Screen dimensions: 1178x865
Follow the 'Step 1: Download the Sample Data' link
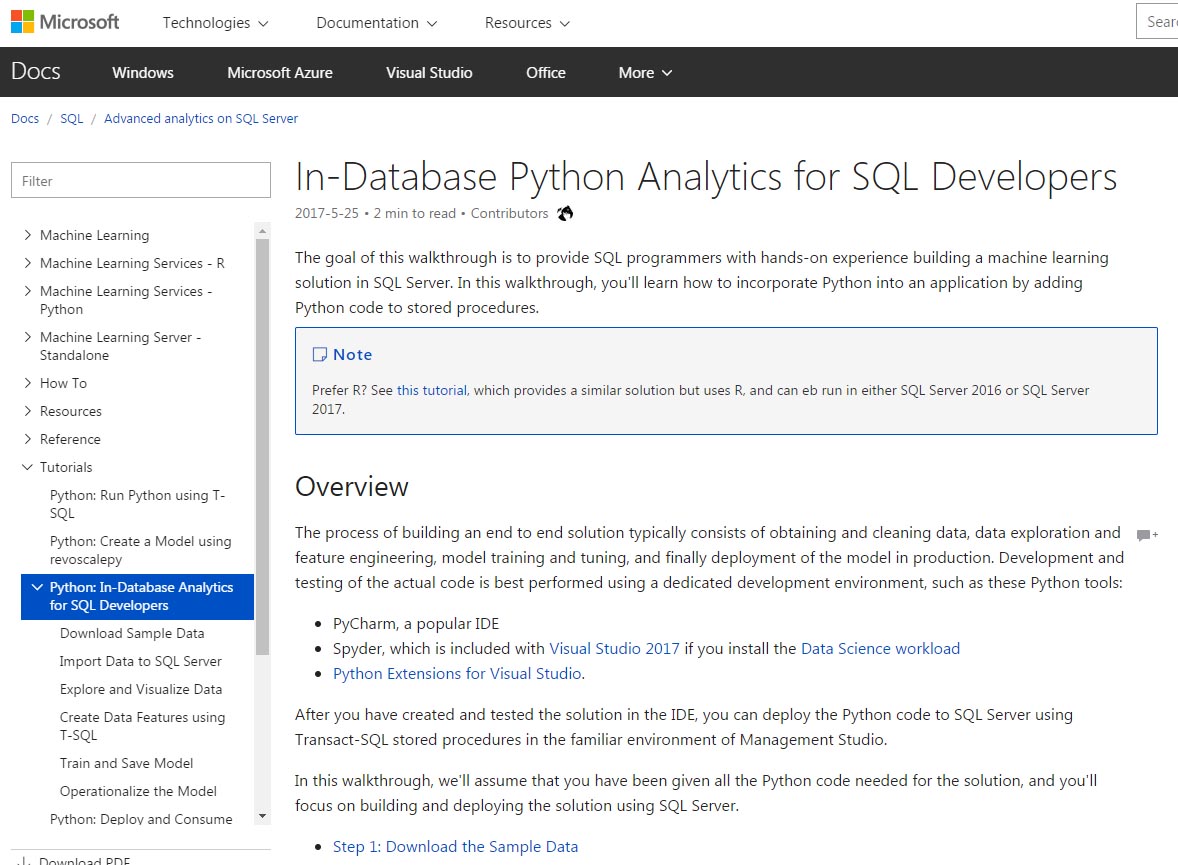pos(455,846)
